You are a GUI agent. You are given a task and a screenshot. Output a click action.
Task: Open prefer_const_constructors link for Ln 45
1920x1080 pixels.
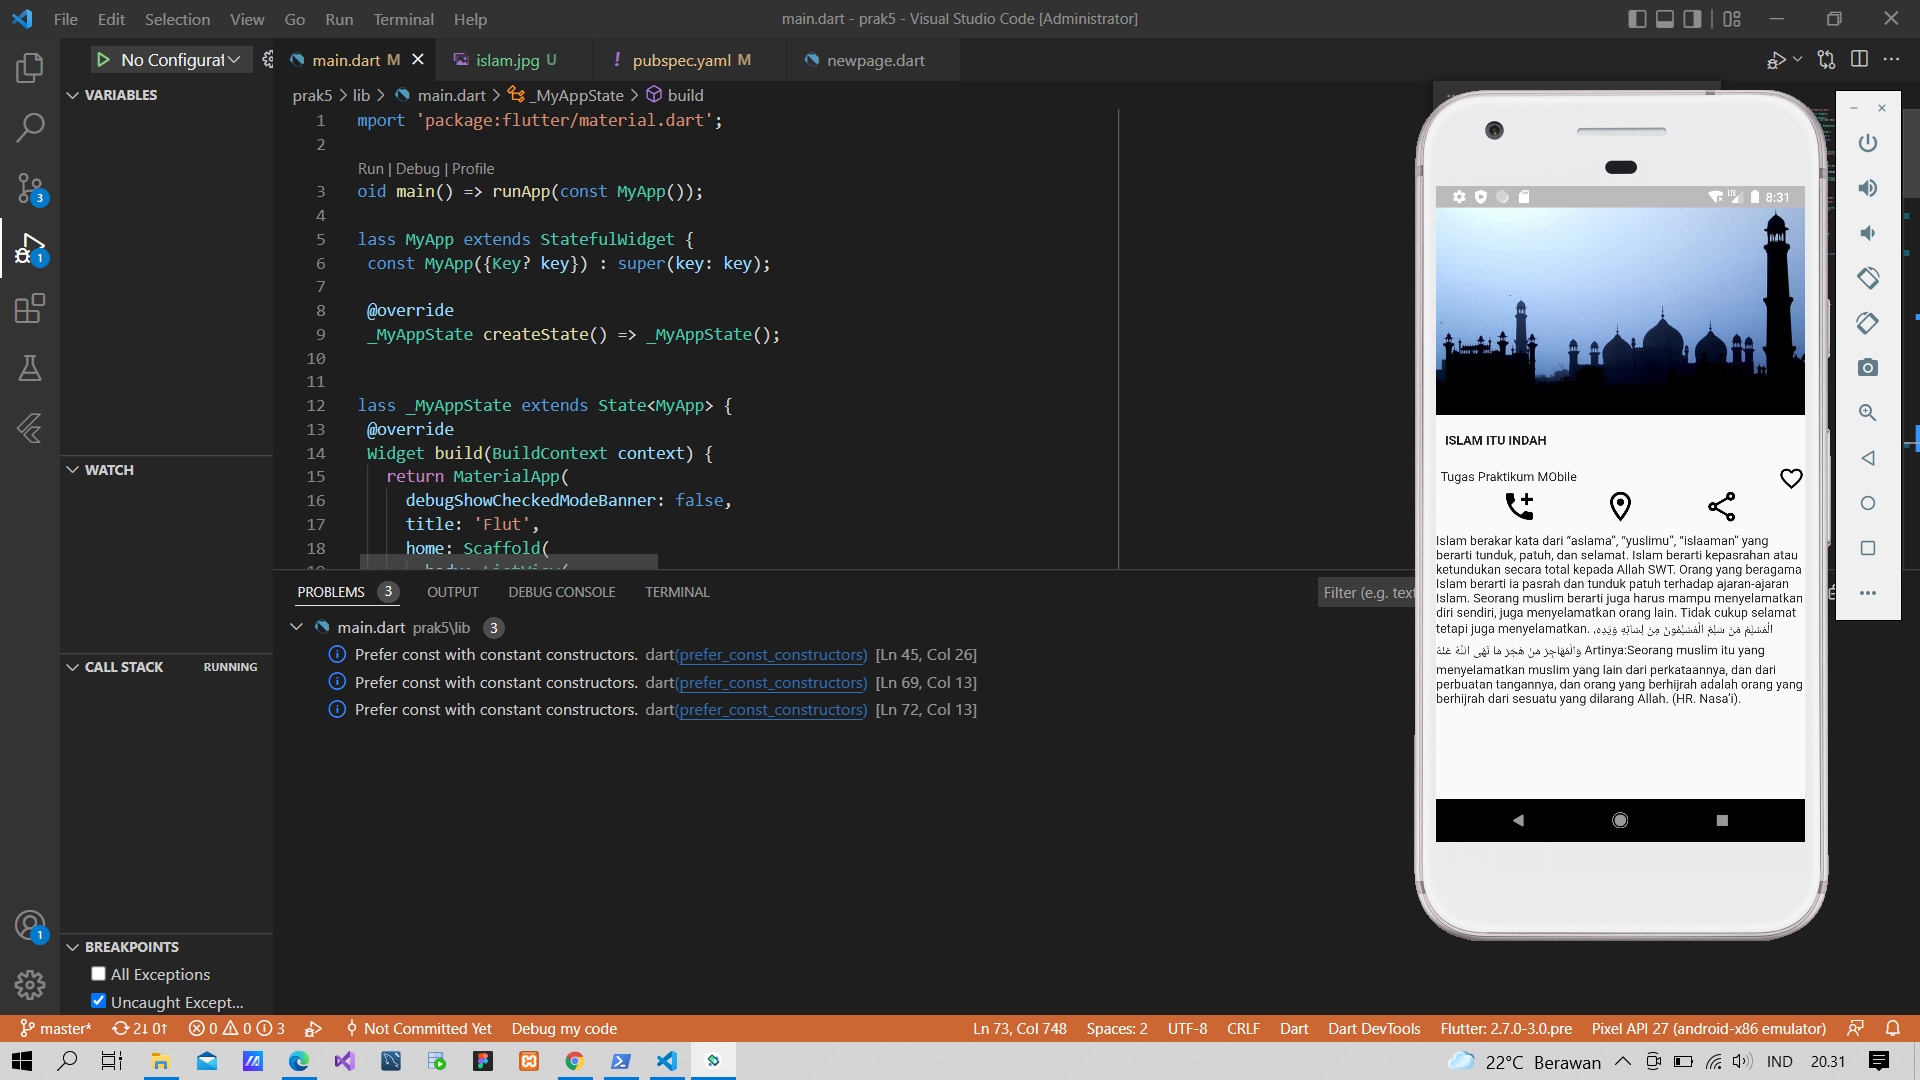click(x=771, y=655)
